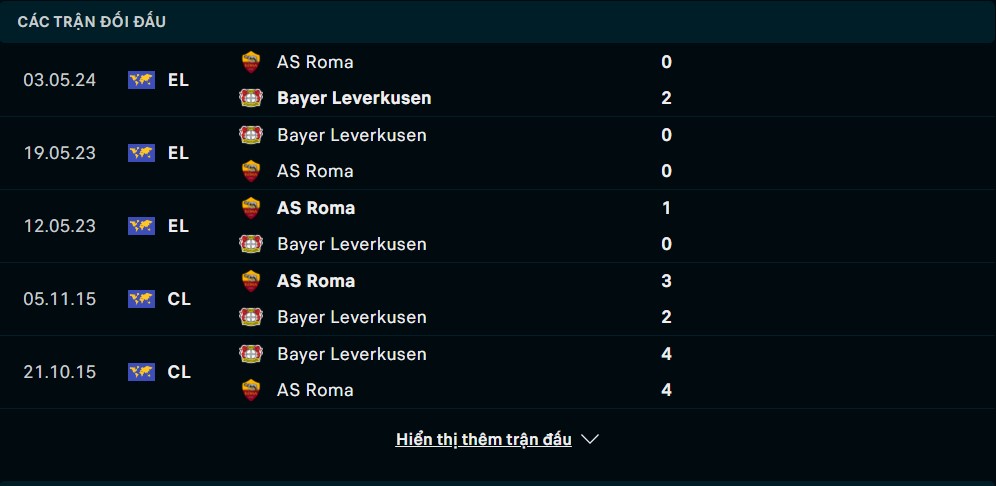
Task: Click AS Roma crest in 12.05.23 match
Action: [251, 208]
